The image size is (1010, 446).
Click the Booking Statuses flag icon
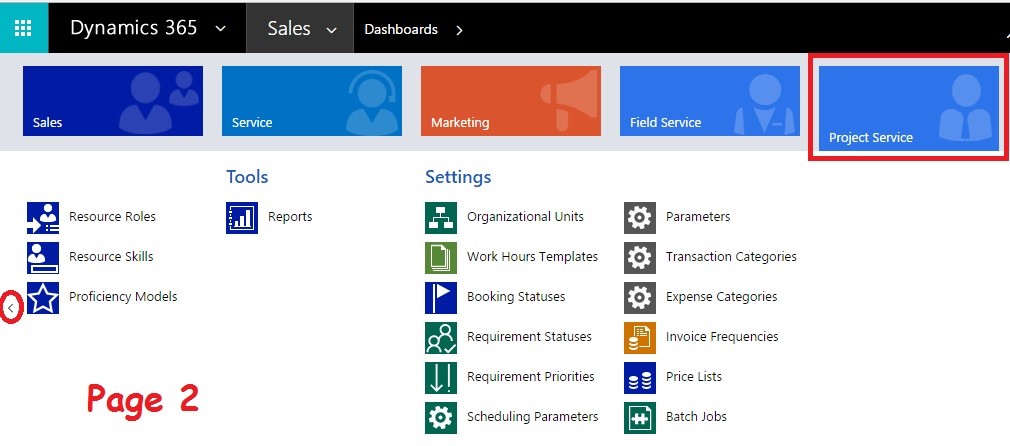[441, 297]
